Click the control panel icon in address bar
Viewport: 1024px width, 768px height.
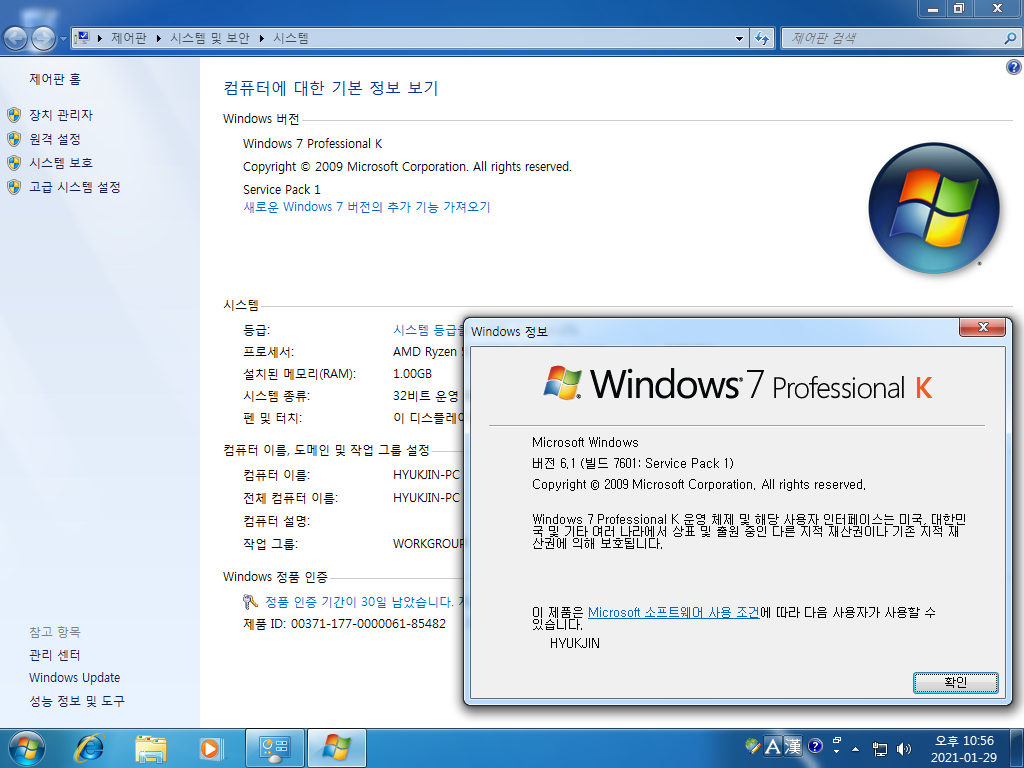(84, 38)
